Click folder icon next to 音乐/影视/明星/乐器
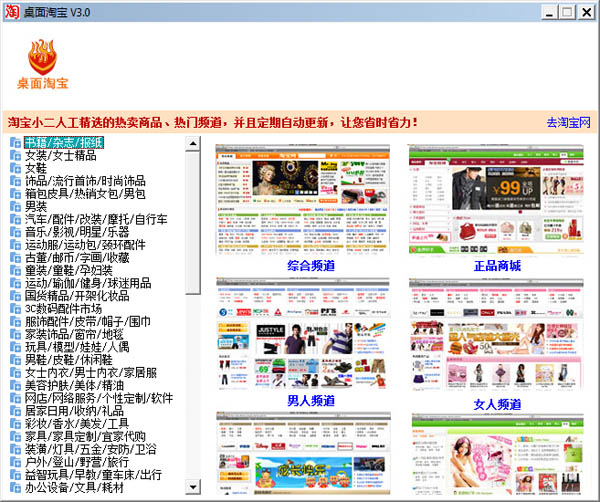 click(x=15, y=232)
